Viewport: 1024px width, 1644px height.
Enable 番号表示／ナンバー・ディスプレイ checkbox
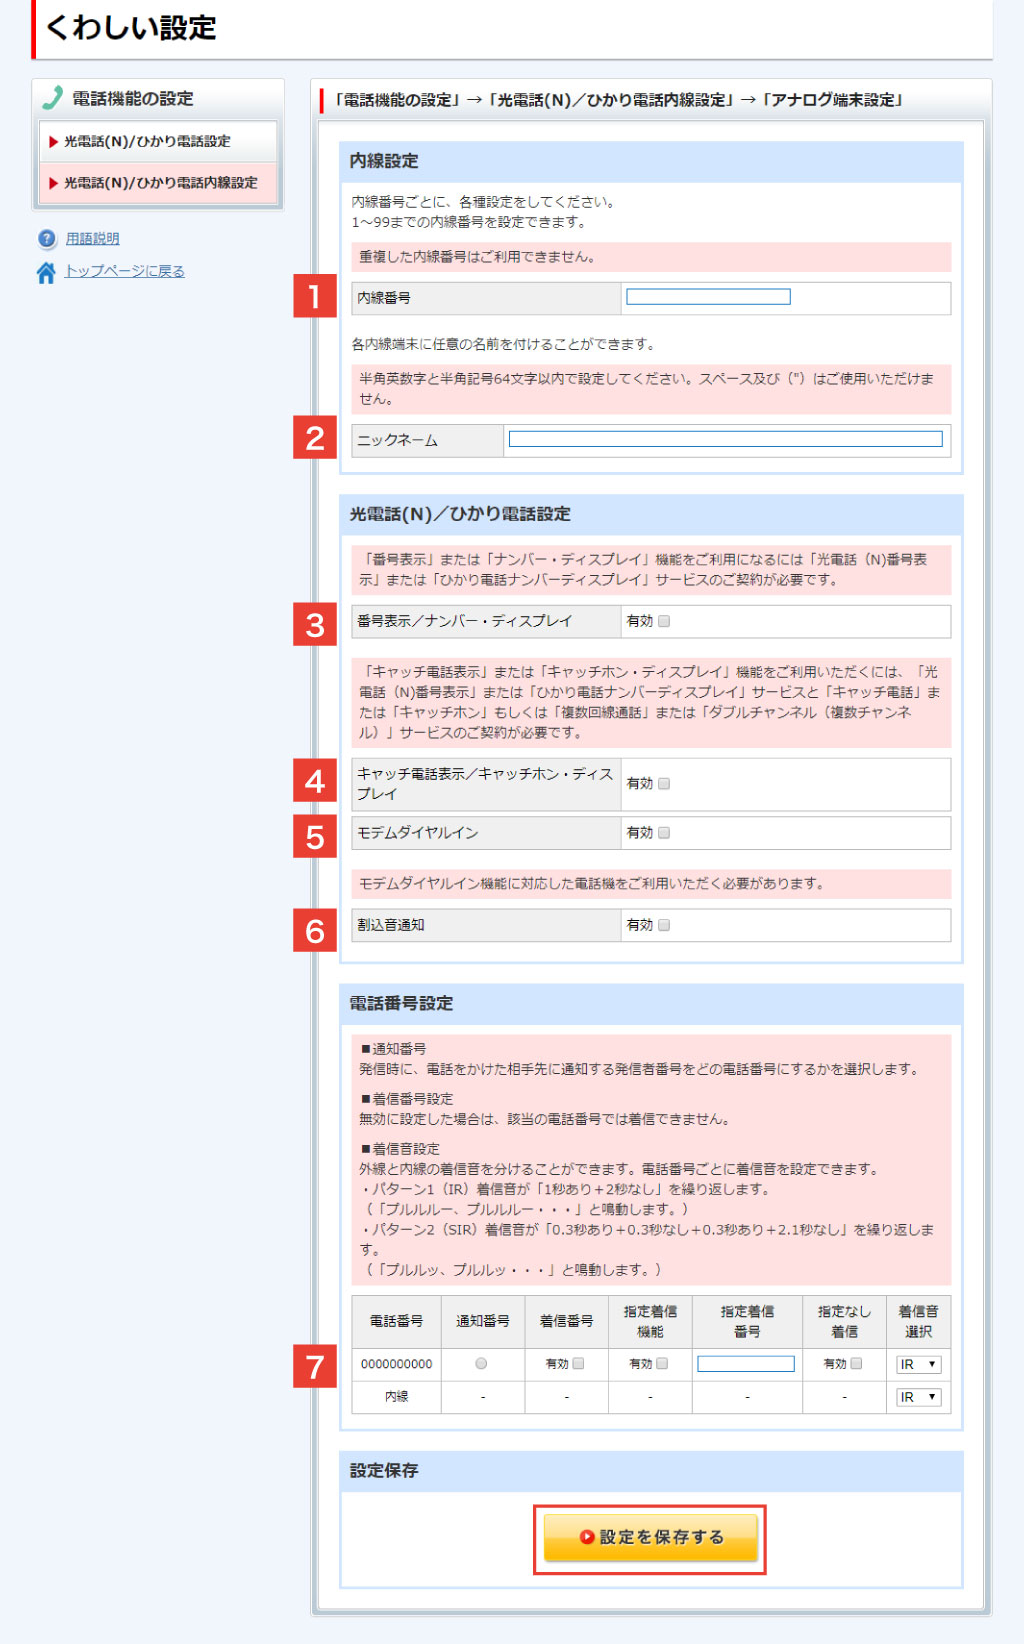point(664,621)
